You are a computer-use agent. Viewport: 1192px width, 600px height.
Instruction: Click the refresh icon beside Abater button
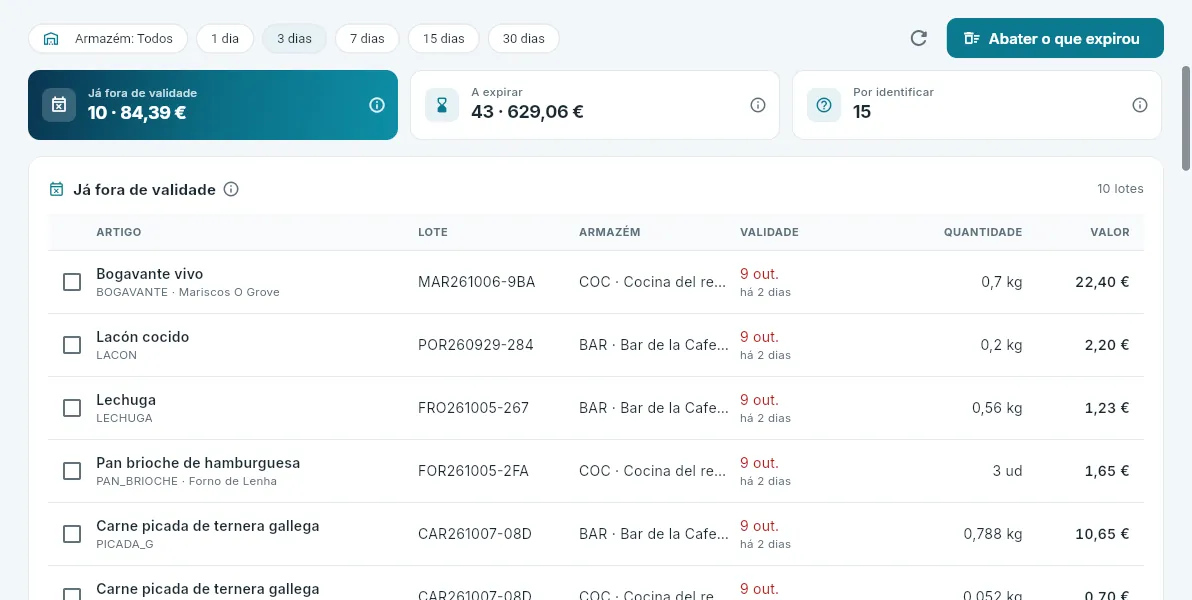[918, 38]
